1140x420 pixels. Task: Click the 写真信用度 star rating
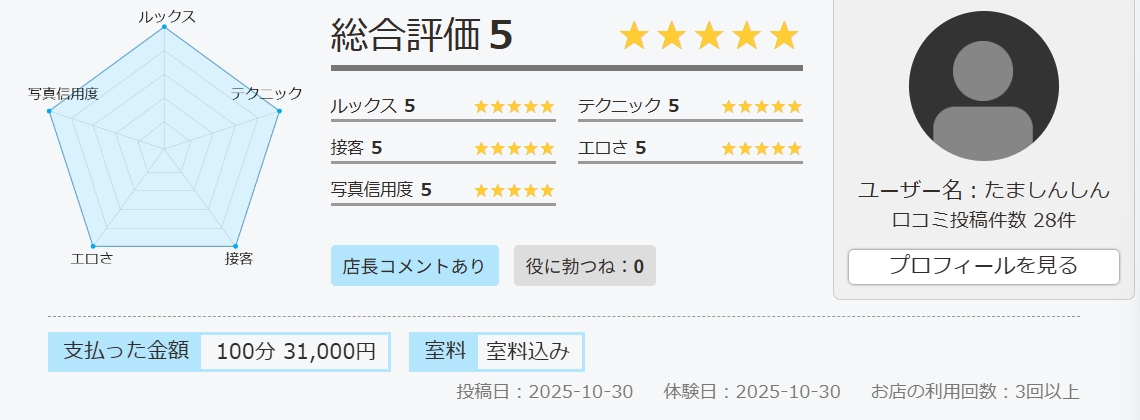tap(513, 190)
